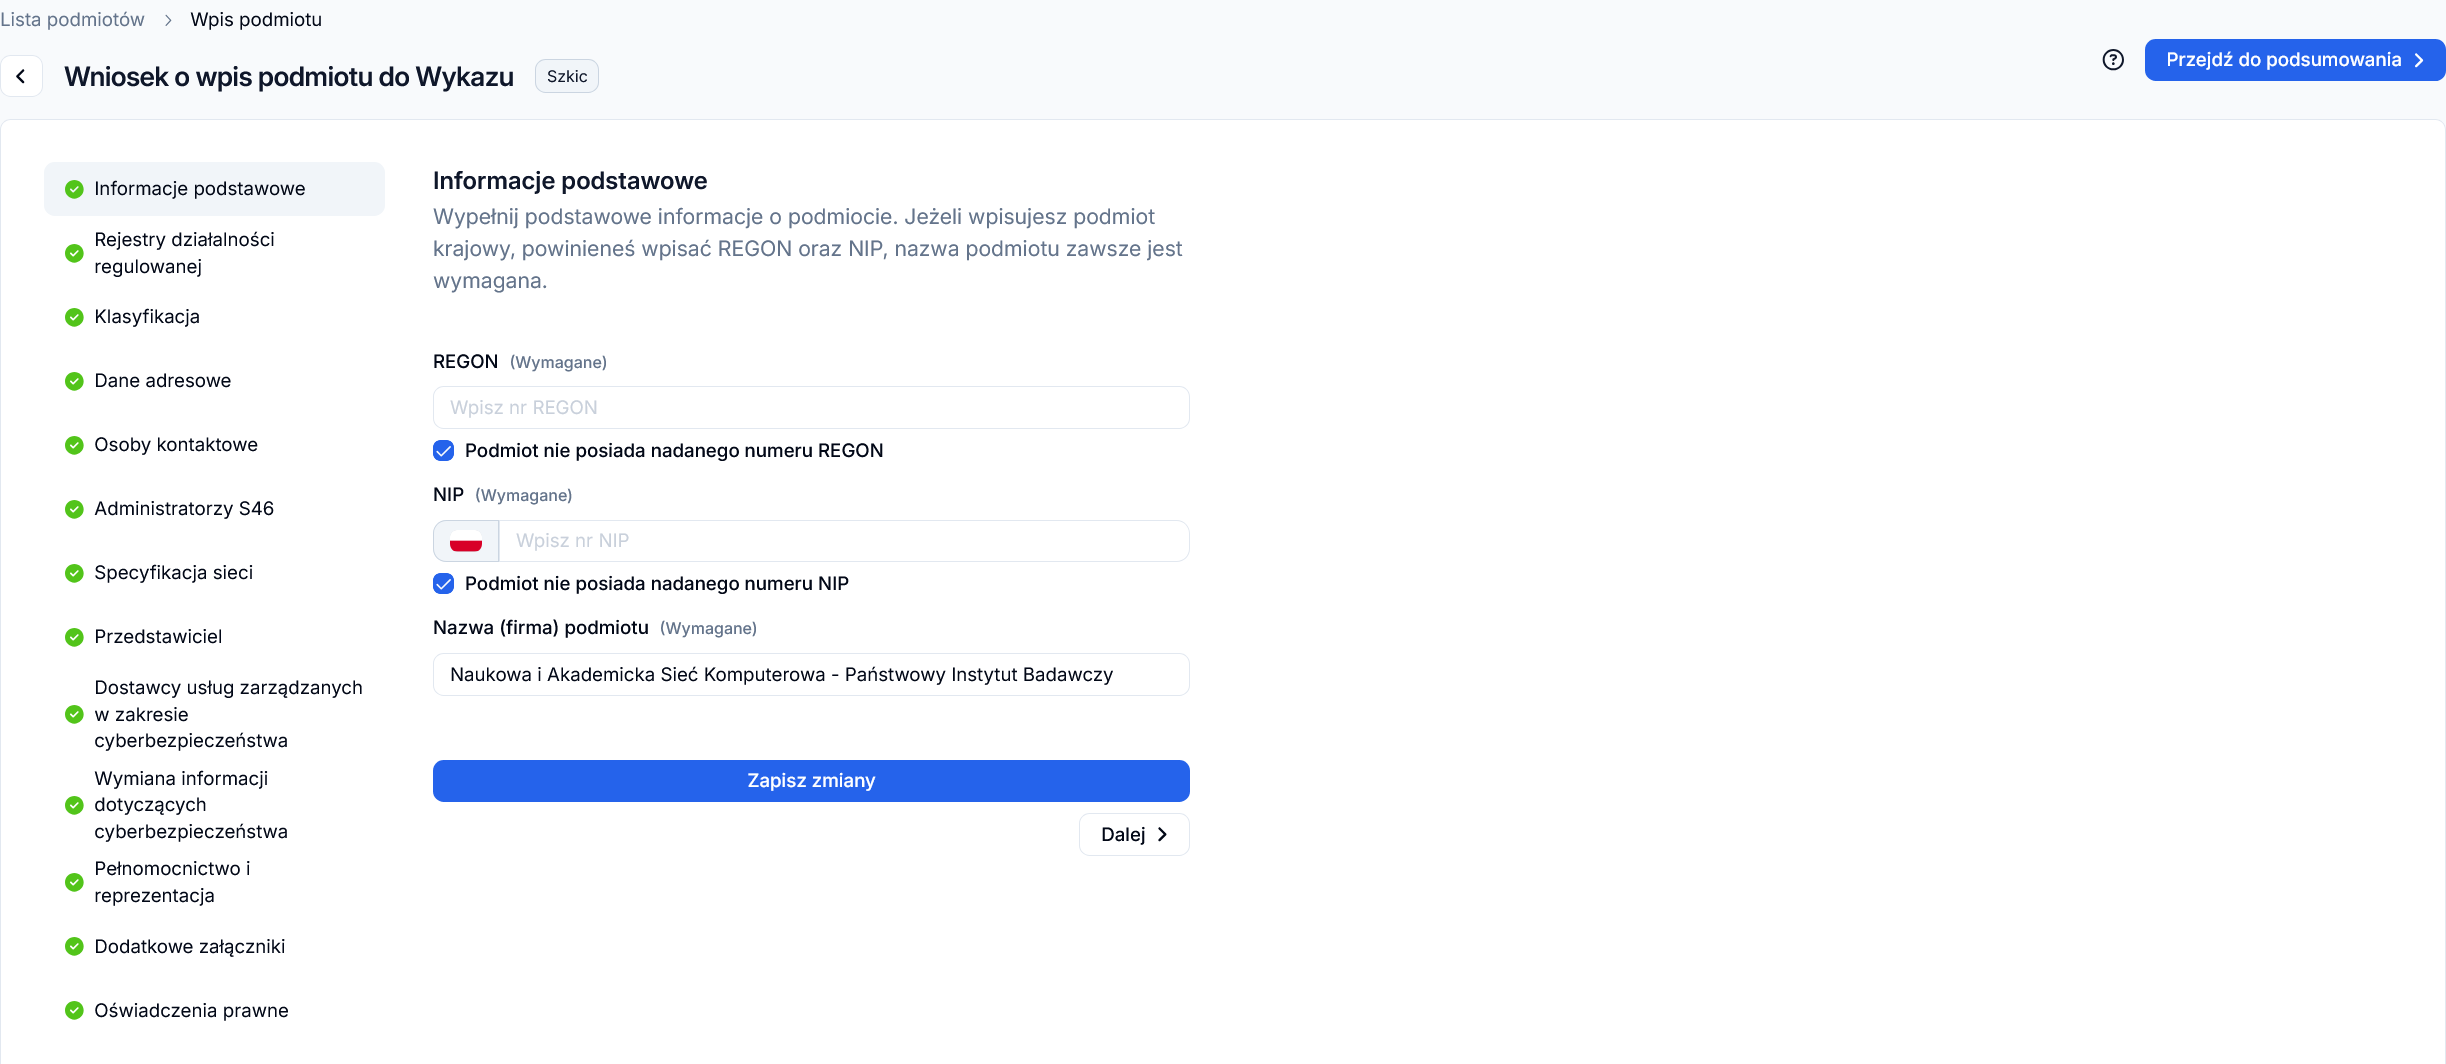Click the REGON number input field
2446x1064 pixels.
(811, 408)
